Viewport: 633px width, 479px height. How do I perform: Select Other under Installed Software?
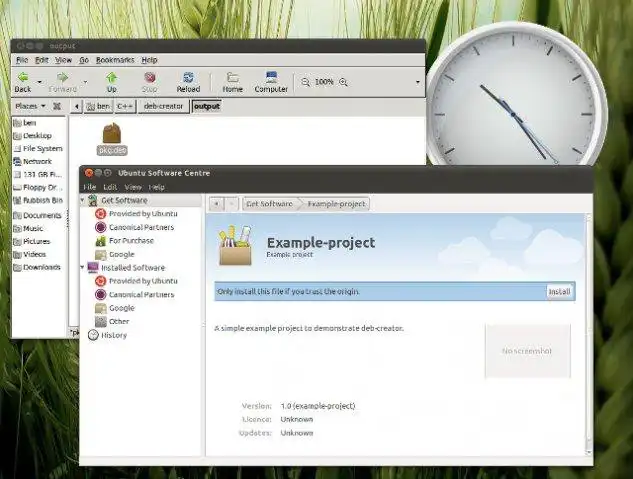pos(112,322)
